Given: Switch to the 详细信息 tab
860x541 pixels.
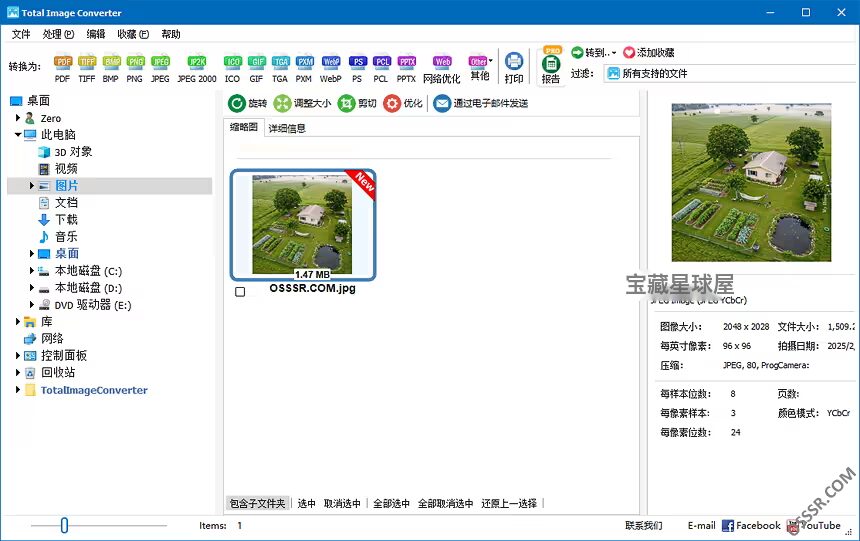Looking at the screenshot, I should (287, 128).
